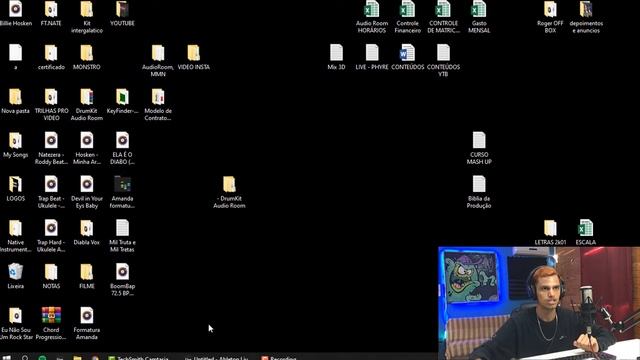Select the blank file named a

click(x=16, y=52)
